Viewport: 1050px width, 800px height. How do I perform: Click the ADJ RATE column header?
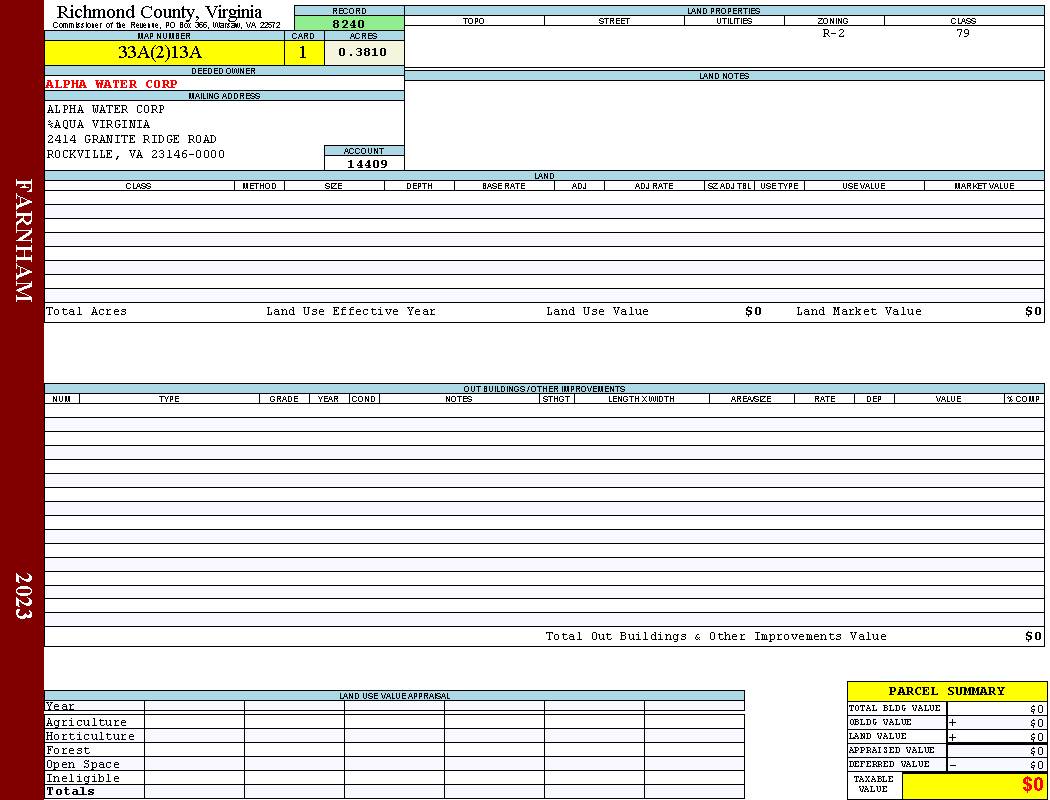point(654,186)
